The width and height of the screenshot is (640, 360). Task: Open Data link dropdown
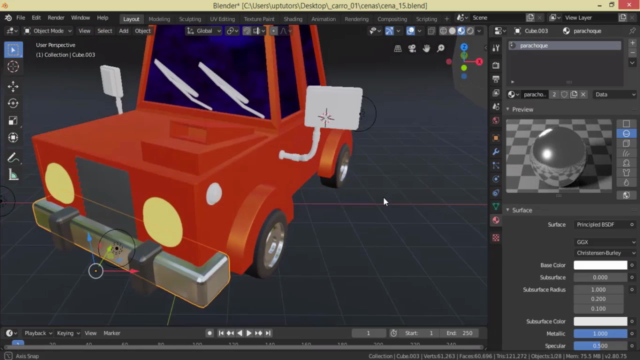pyautogui.click(x=614, y=94)
